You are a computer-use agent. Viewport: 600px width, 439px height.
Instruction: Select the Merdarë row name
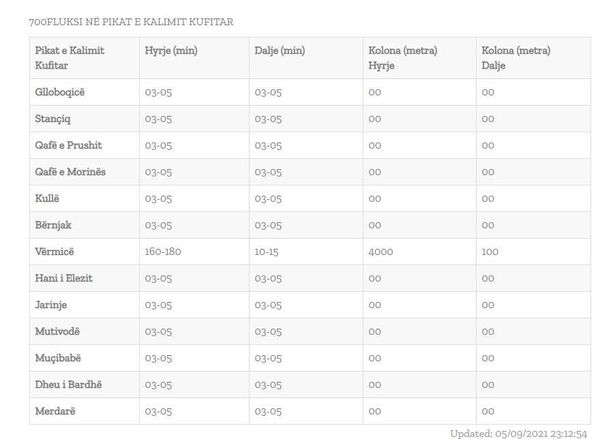(x=55, y=411)
